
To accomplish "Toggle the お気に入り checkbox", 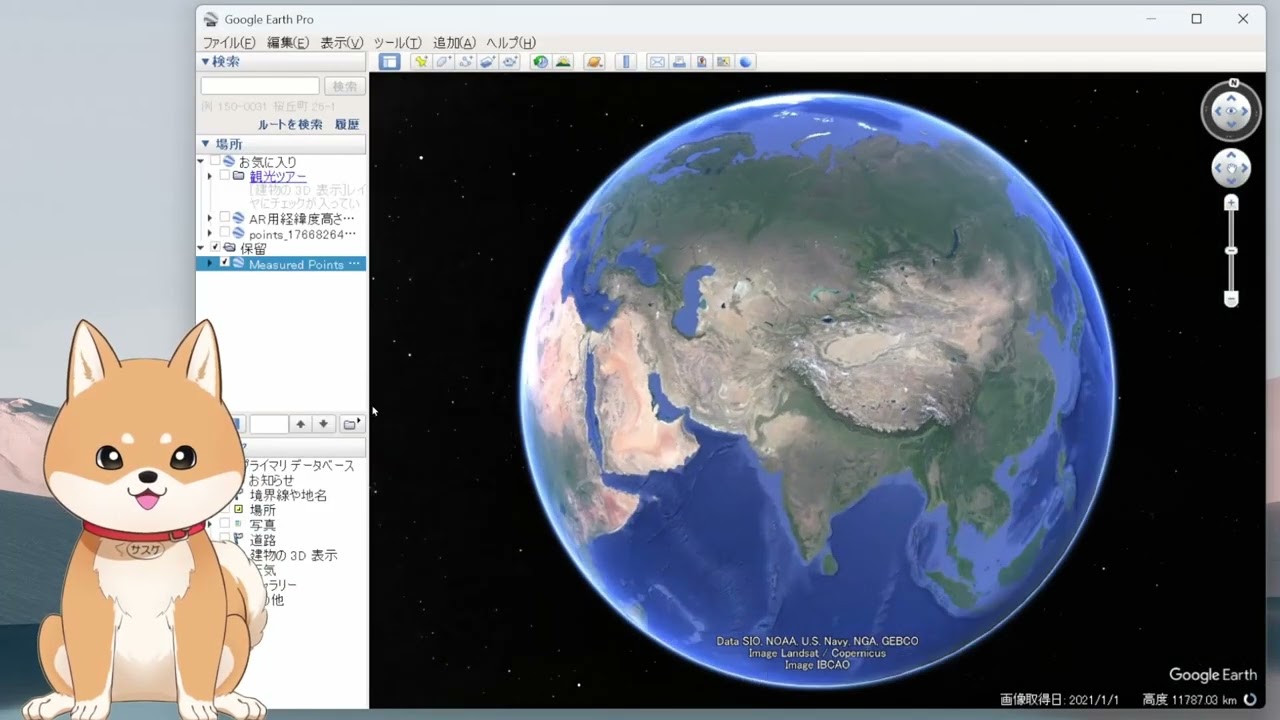I will 214,161.
